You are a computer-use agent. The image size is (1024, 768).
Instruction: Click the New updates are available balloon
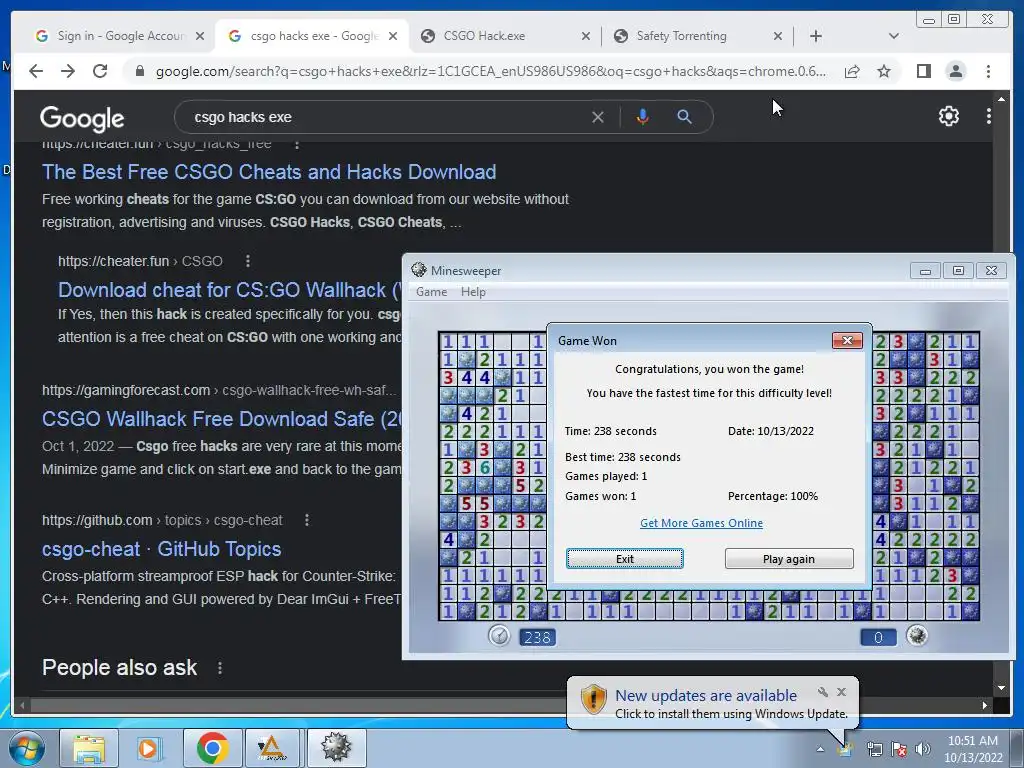[712, 703]
